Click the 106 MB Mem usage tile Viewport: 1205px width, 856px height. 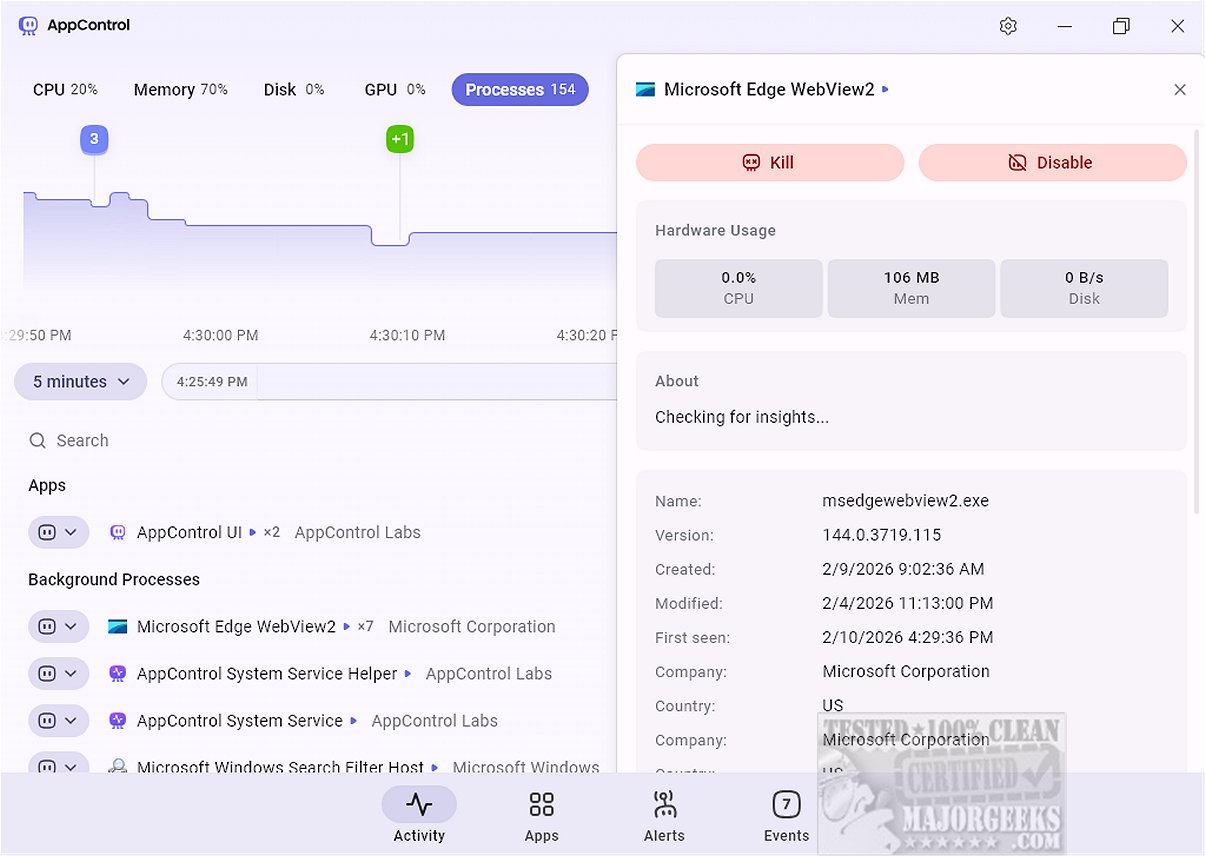coord(911,288)
